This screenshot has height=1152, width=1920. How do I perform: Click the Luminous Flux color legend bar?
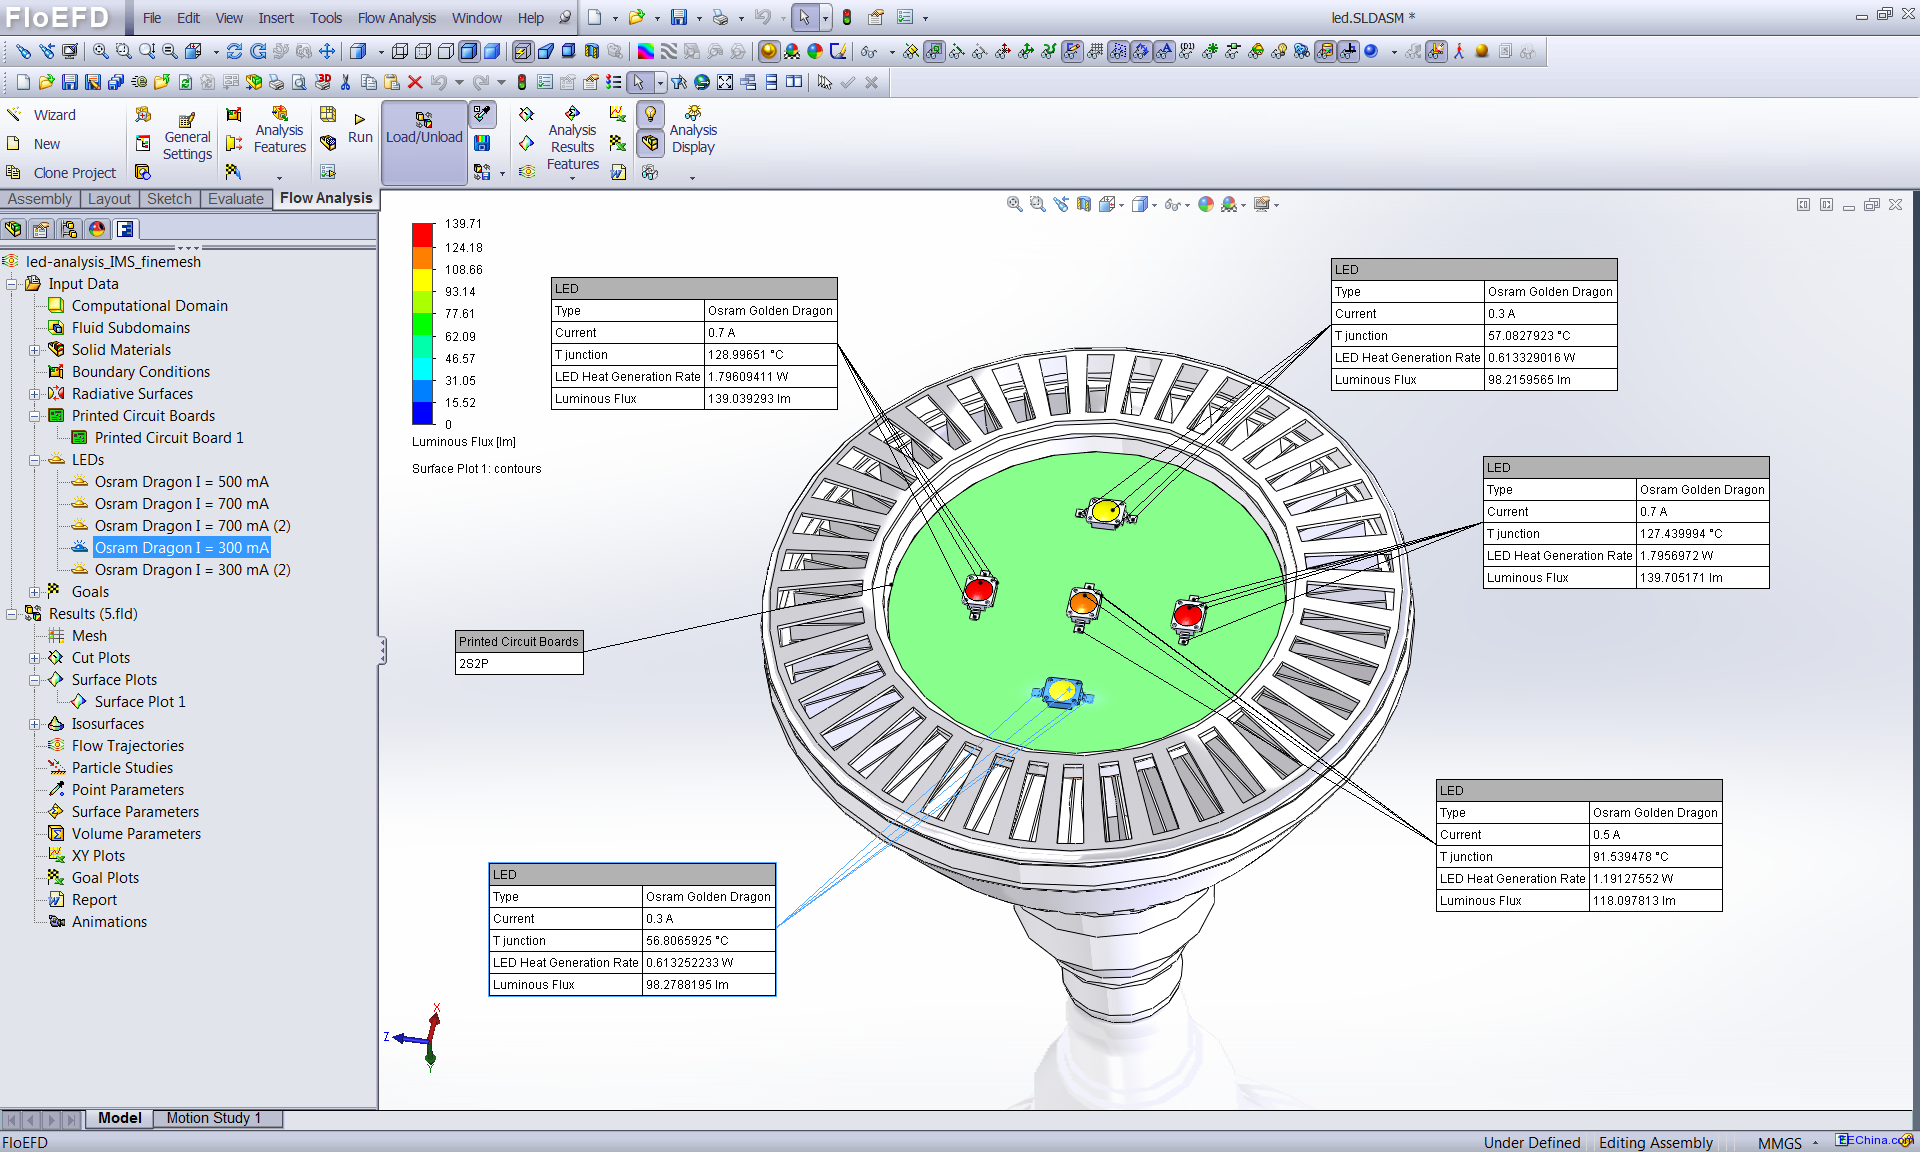pos(422,324)
